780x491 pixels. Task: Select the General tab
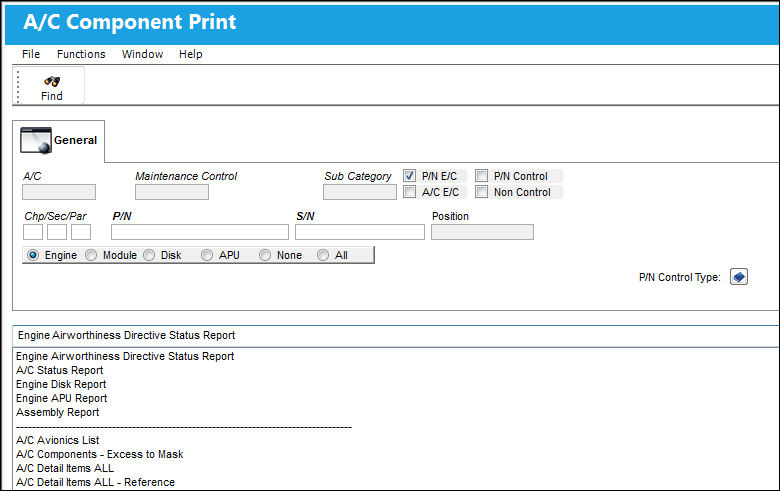tap(59, 141)
